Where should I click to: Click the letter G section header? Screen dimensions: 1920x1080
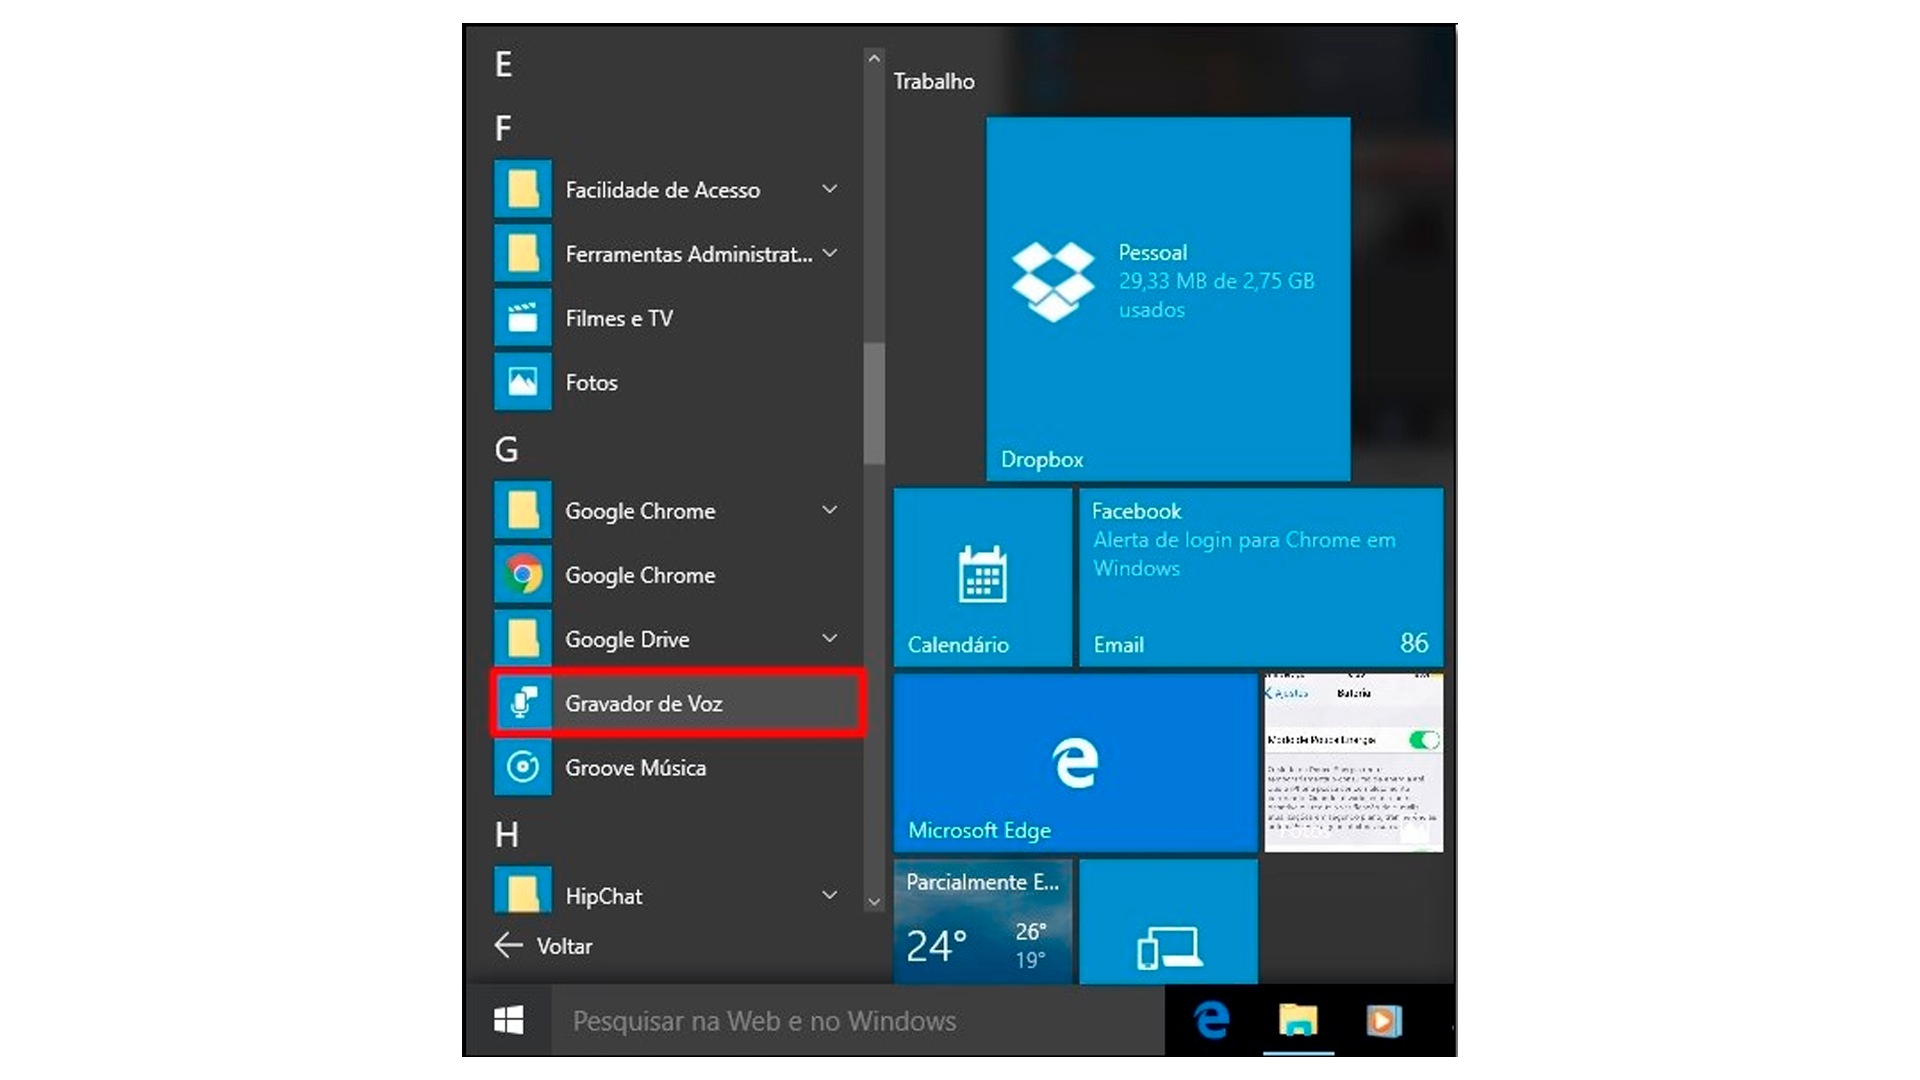506,449
